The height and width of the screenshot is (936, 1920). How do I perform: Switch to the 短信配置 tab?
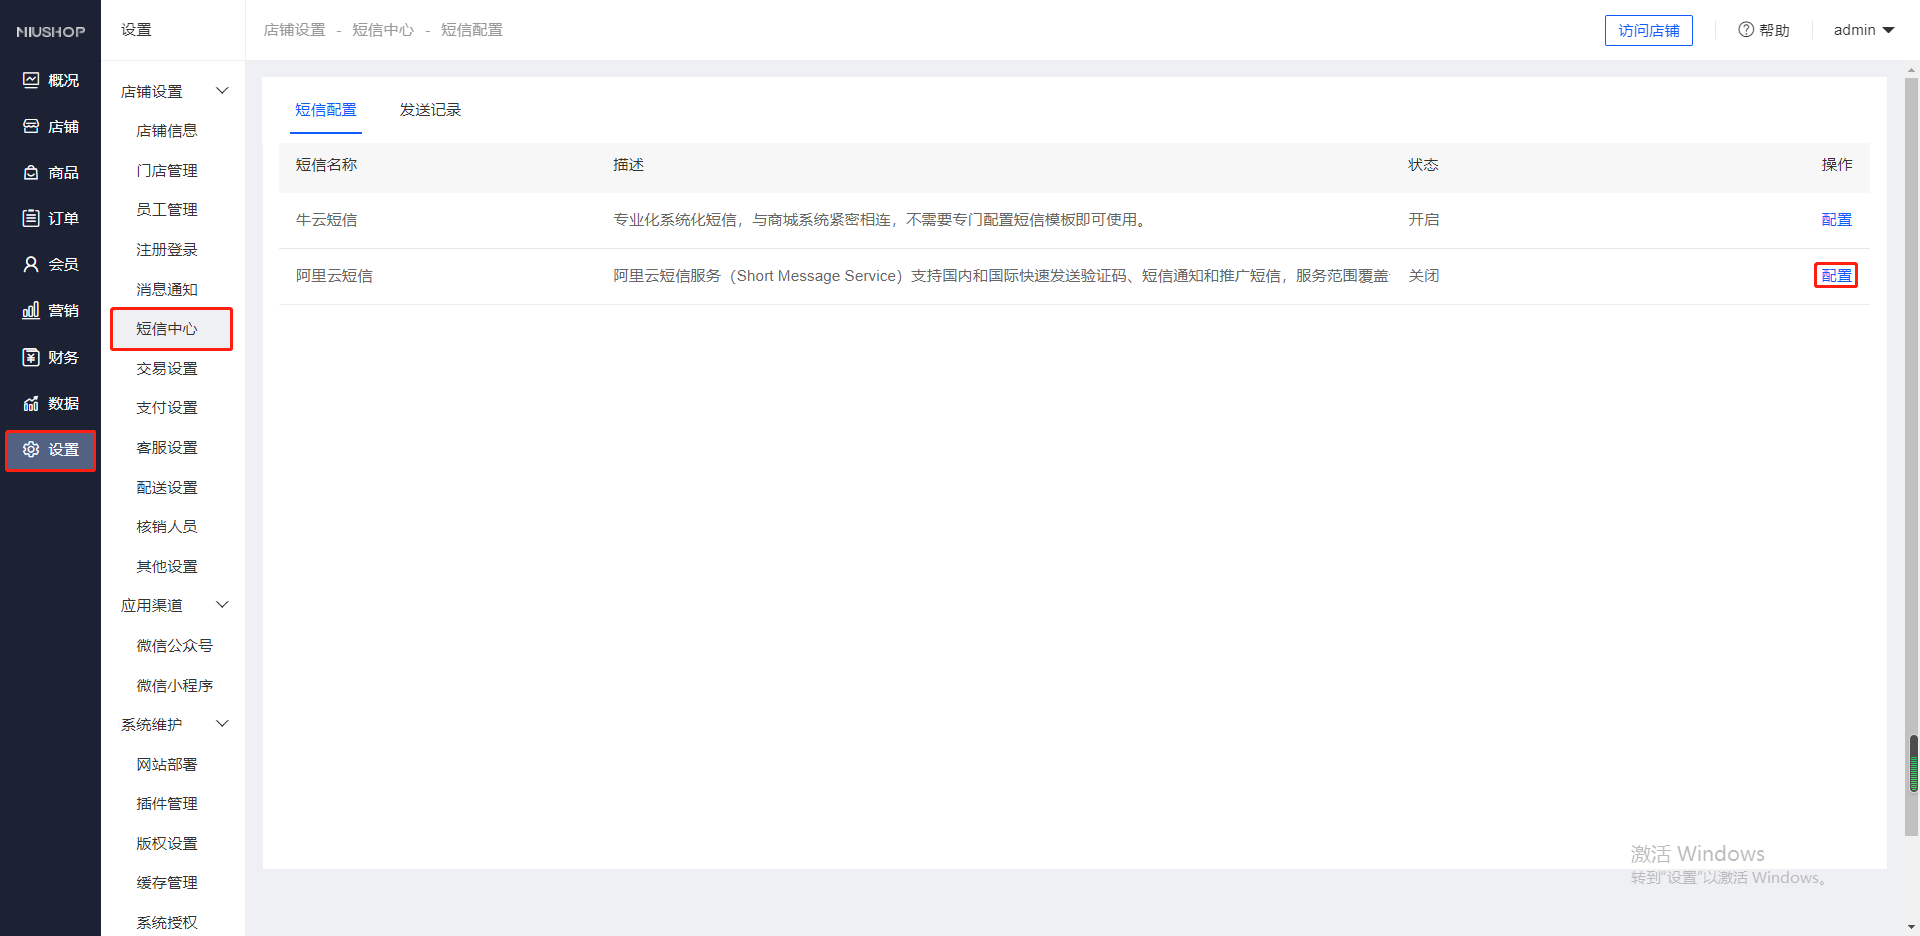(x=326, y=110)
